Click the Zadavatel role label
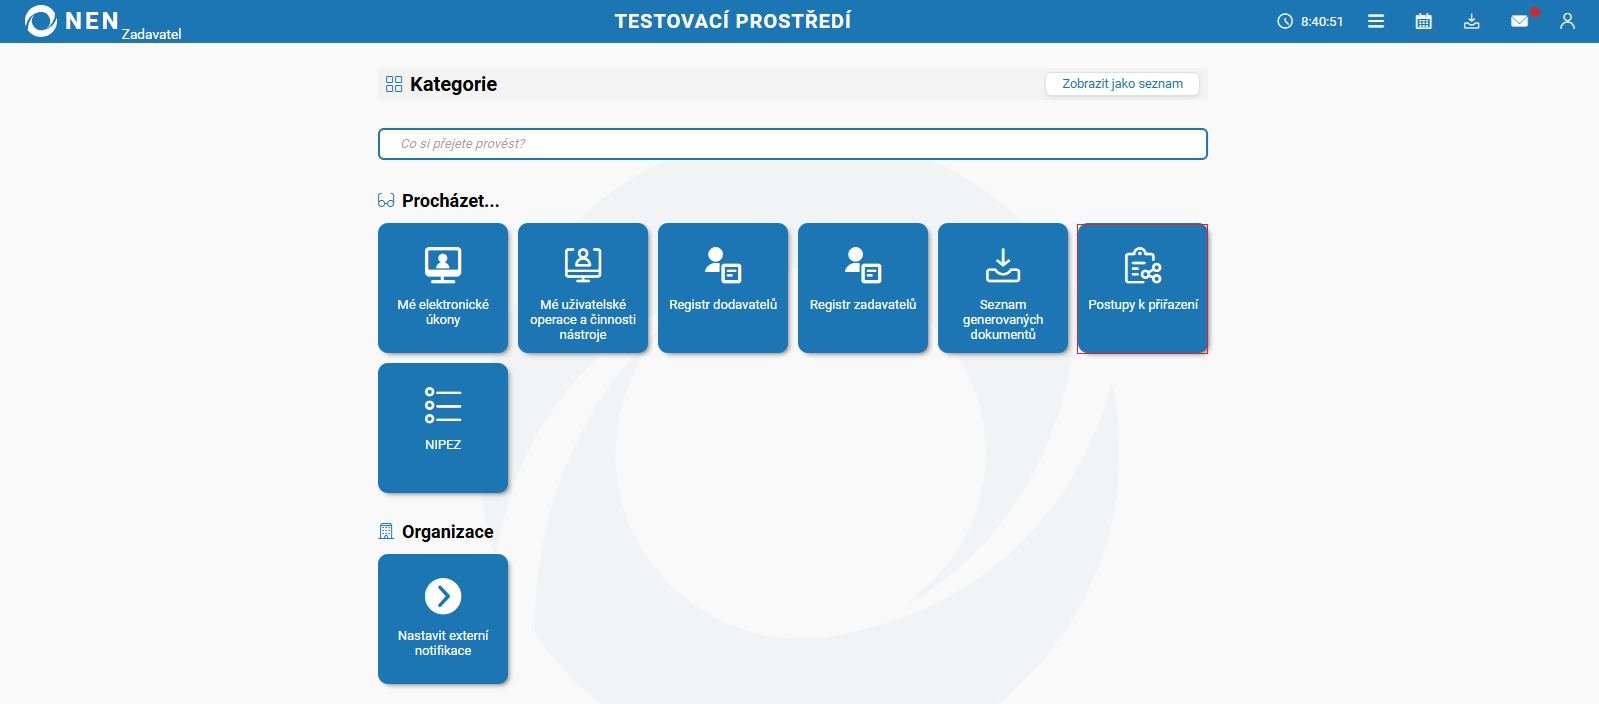The image size is (1599, 704). [151, 34]
